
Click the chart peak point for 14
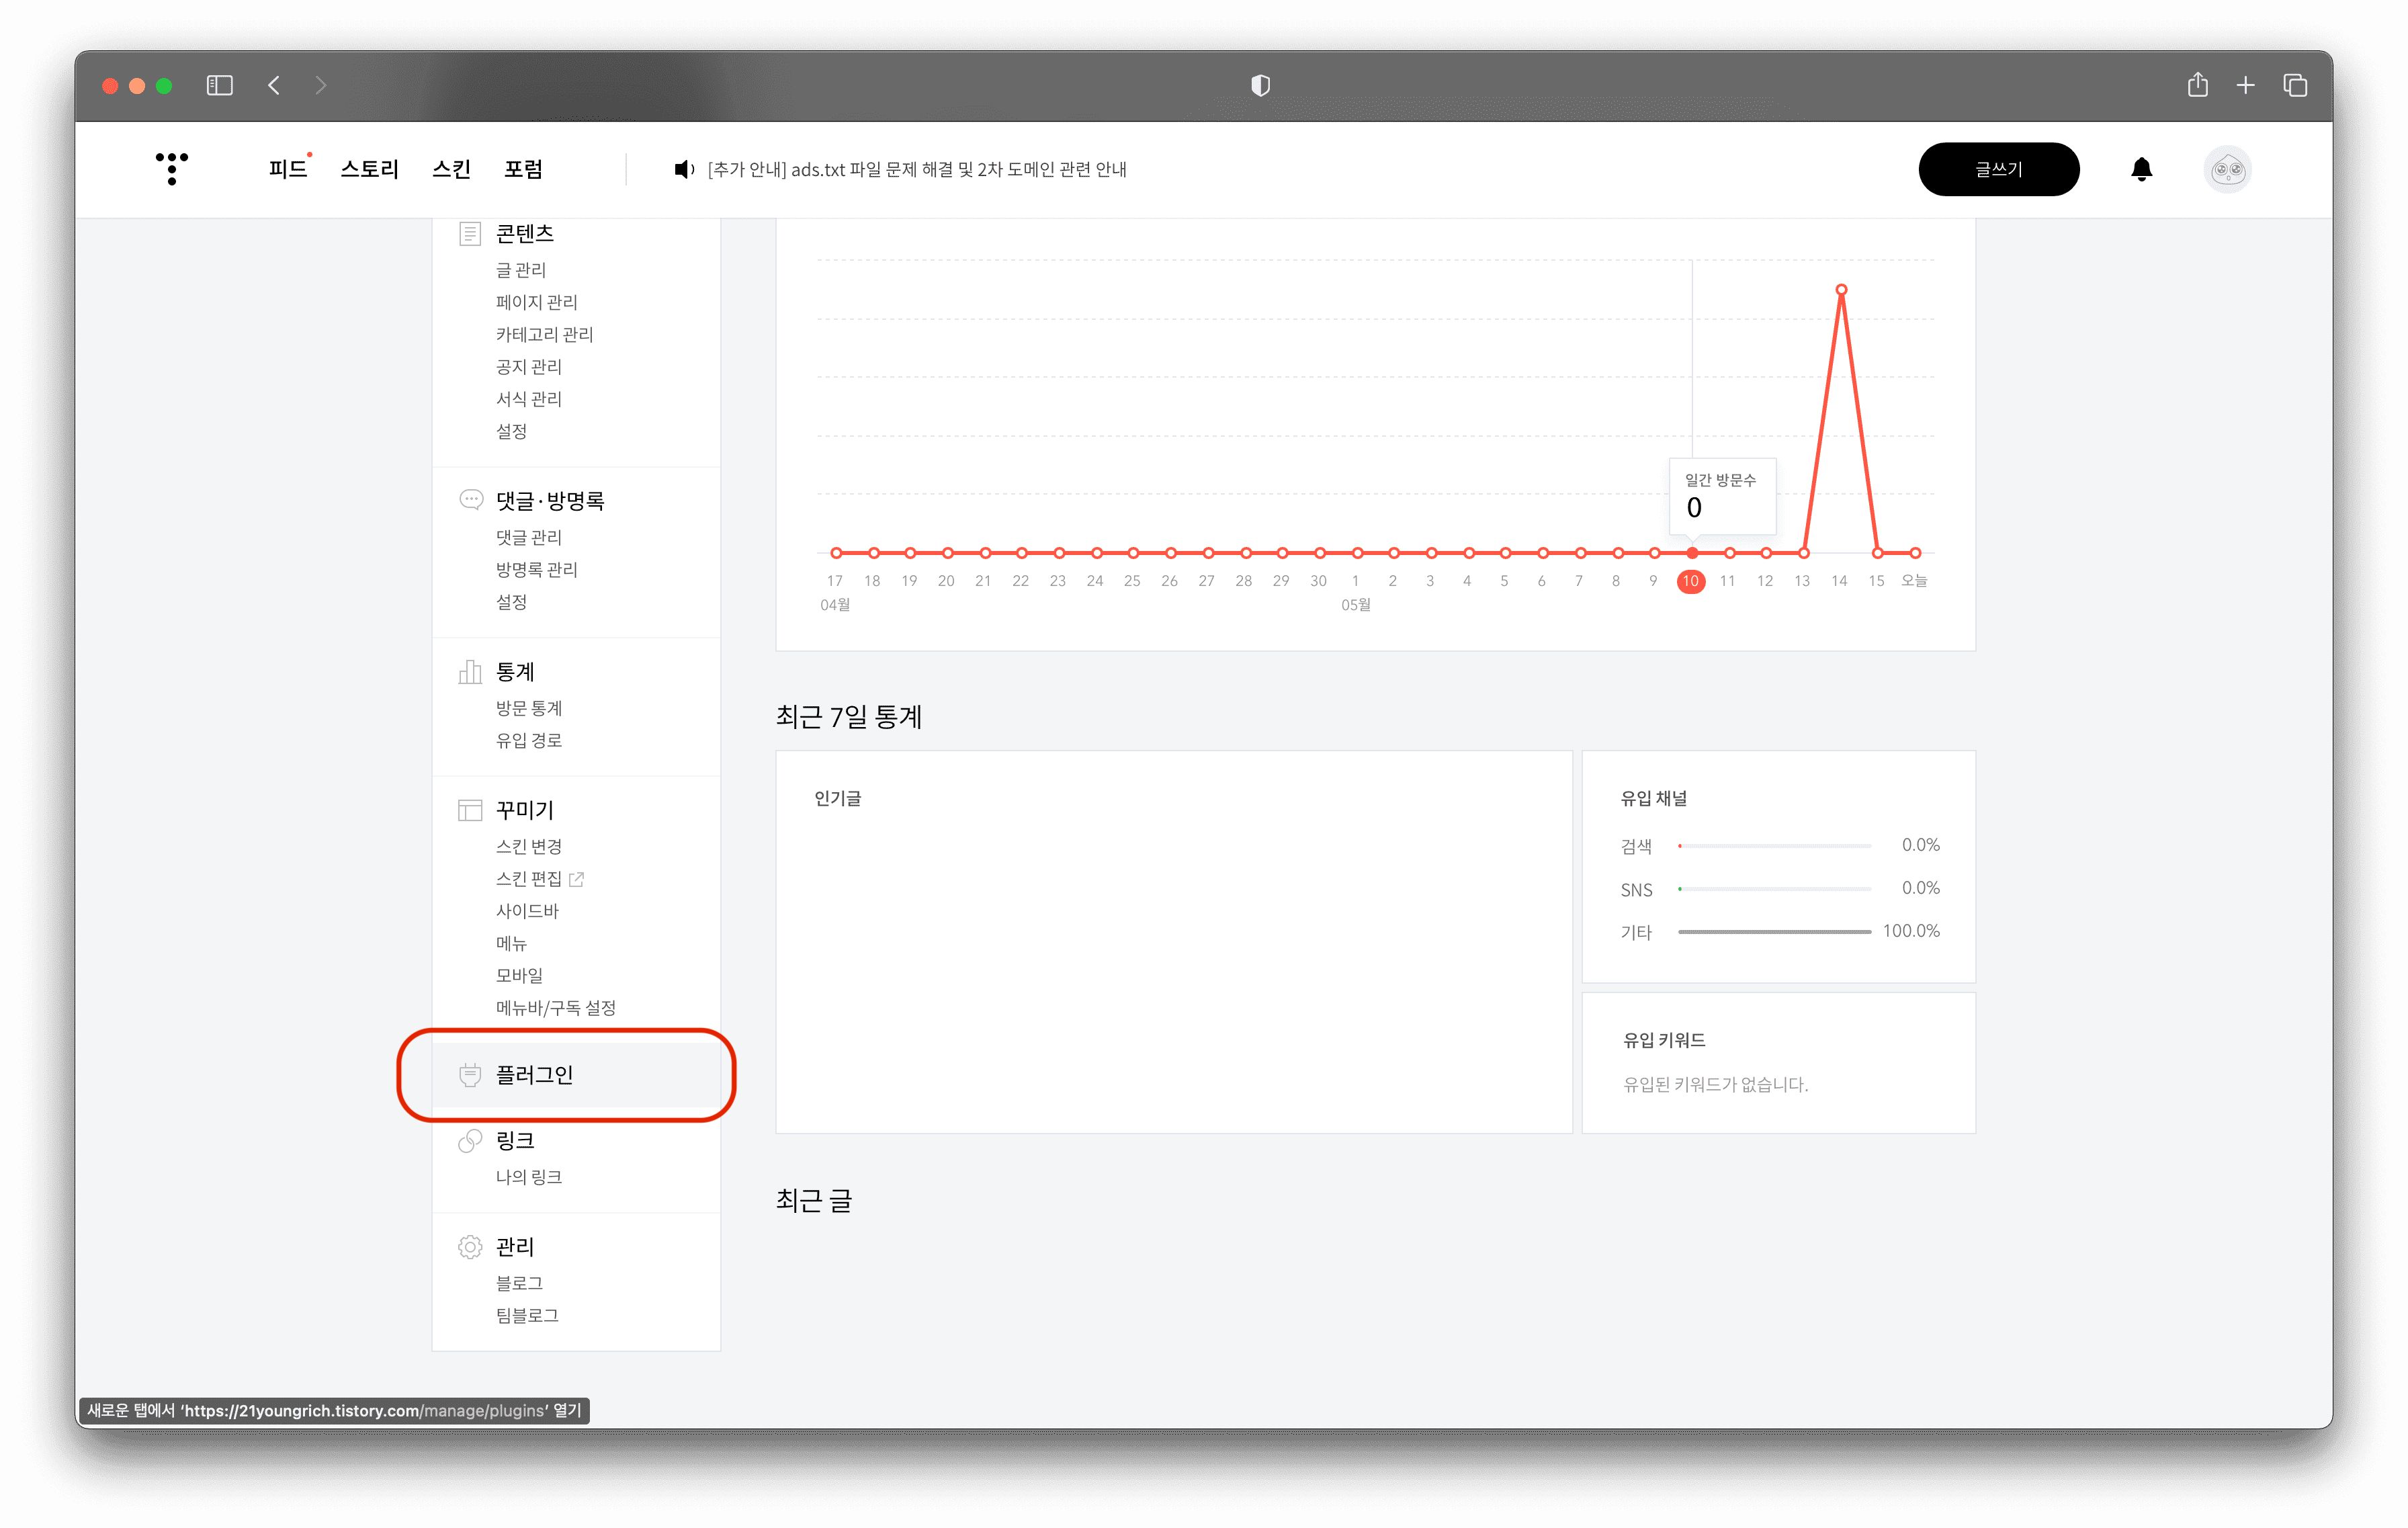[1841, 290]
